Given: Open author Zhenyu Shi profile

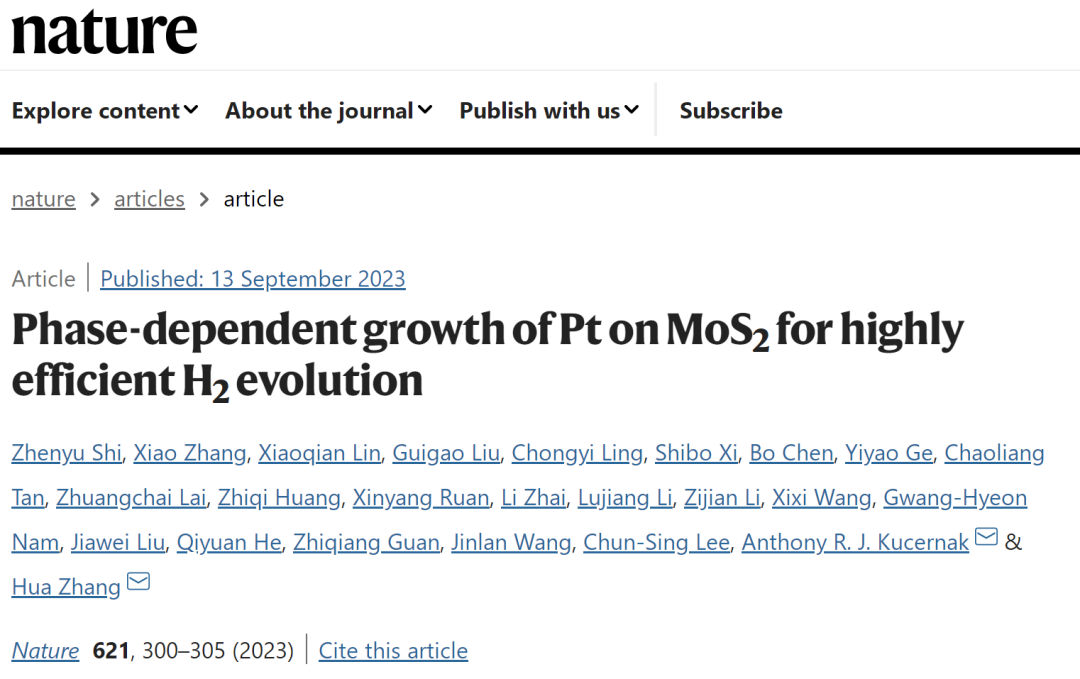Looking at the screenshot, I should pyautogui.click(x=67, y=453).
